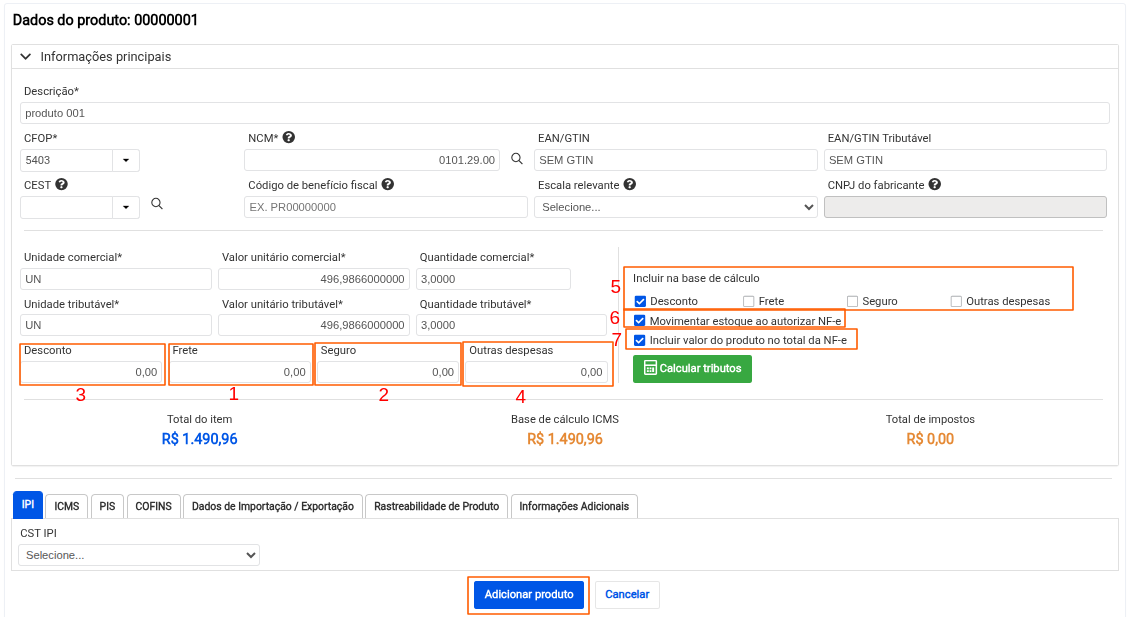Screen dimensions: 1129x617
Task: Expand the Escala relevante select
Action: pos(677,207)
